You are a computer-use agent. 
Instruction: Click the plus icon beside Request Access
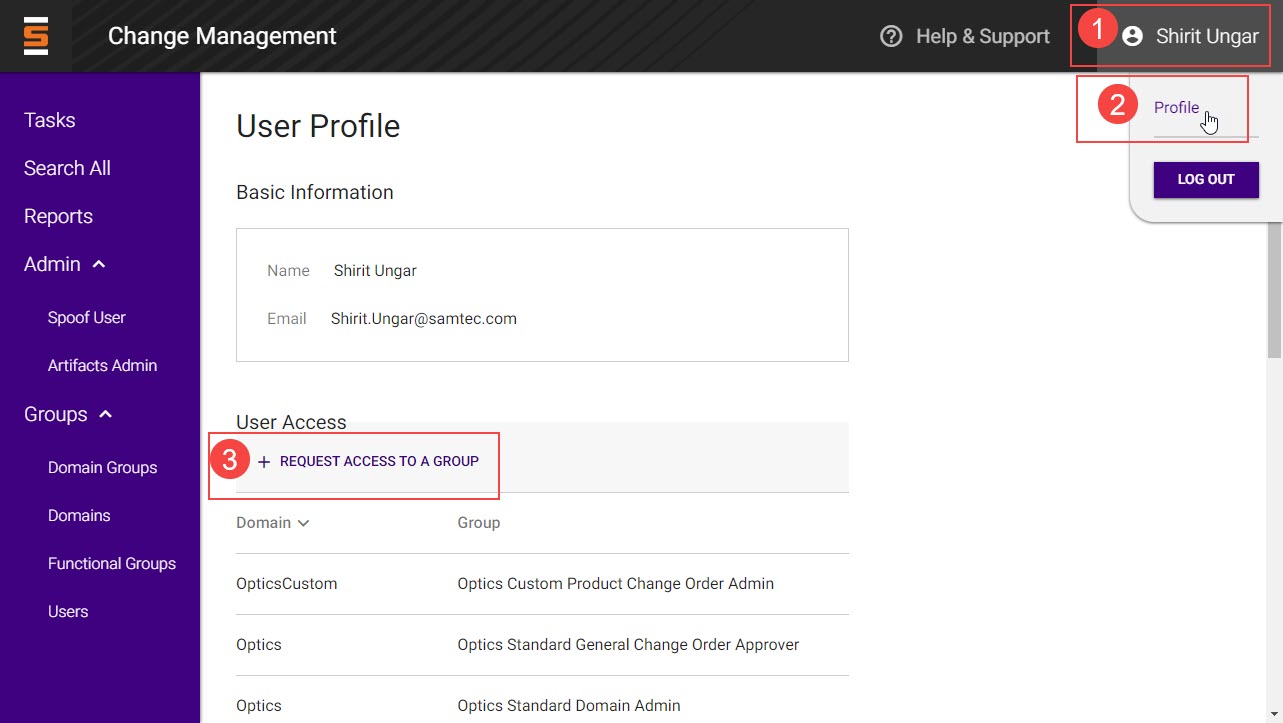[264, 462]
